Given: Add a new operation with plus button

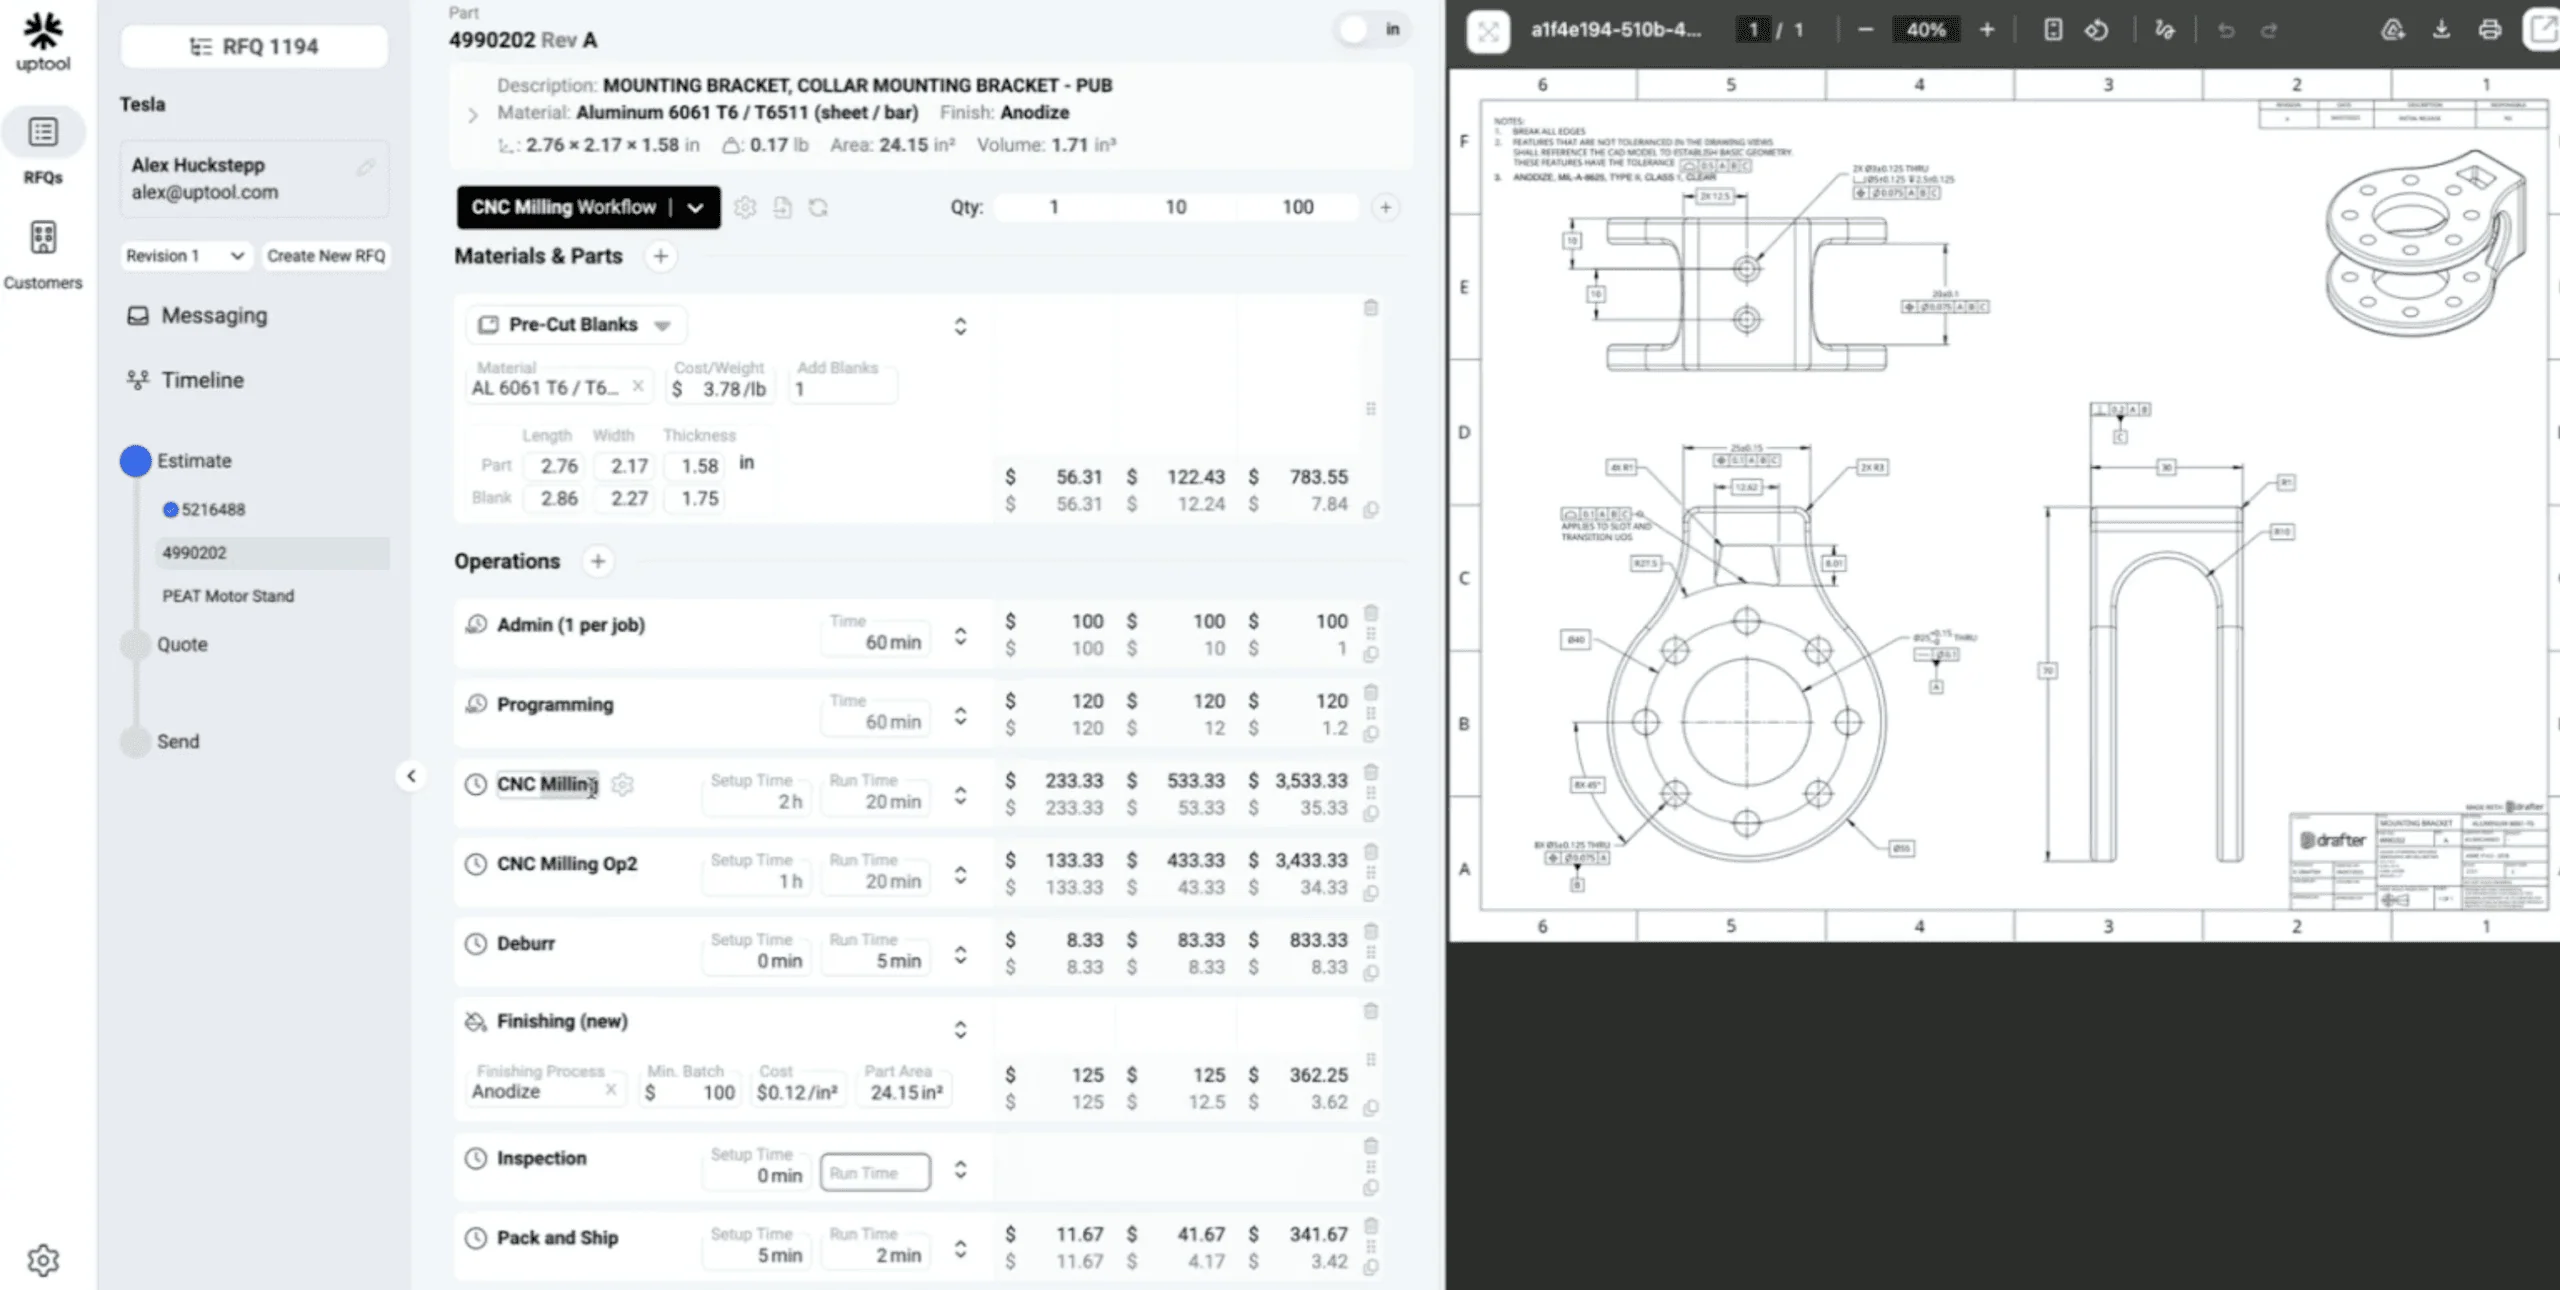Looking at the screenshot, I should (597, 561).
